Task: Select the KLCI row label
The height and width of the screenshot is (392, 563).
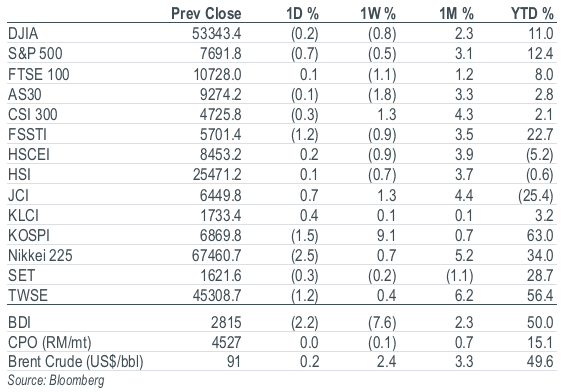Action: tap(23, 215)
